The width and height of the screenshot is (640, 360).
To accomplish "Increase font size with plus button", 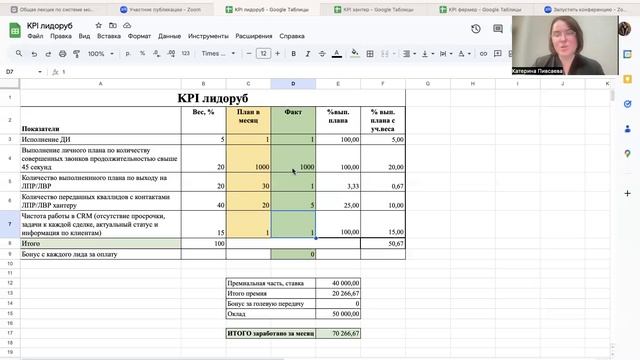I will coord(278,53).
